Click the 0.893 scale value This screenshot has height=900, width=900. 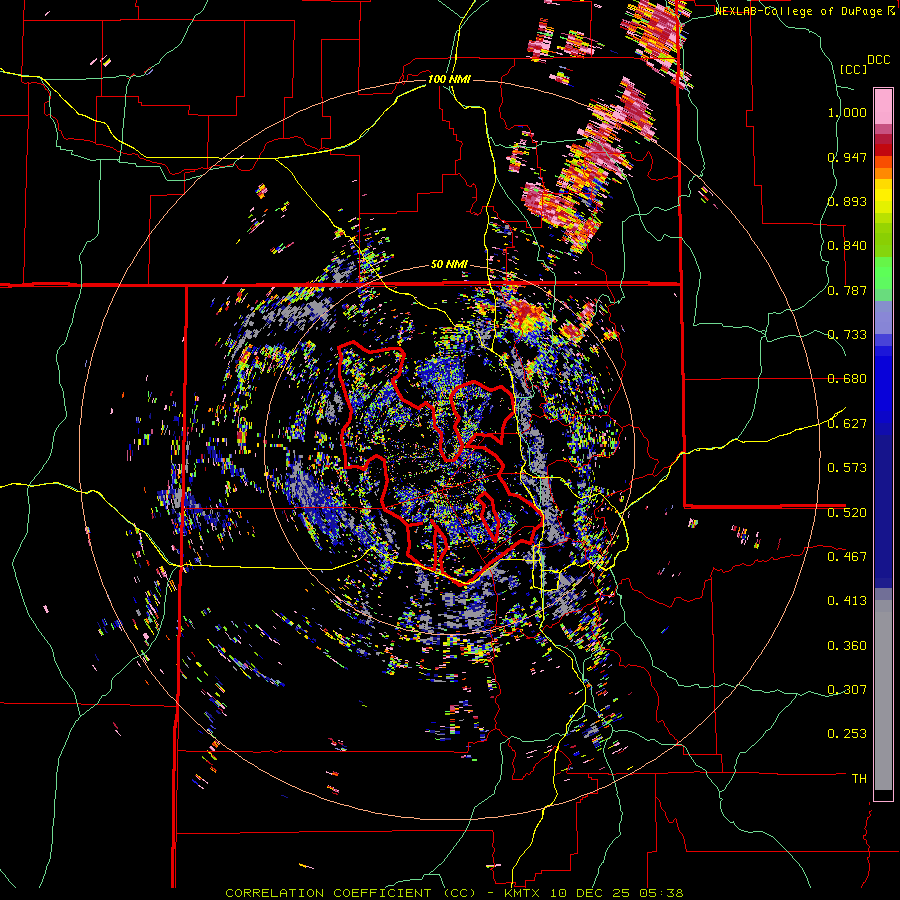[x=847, y=201]
